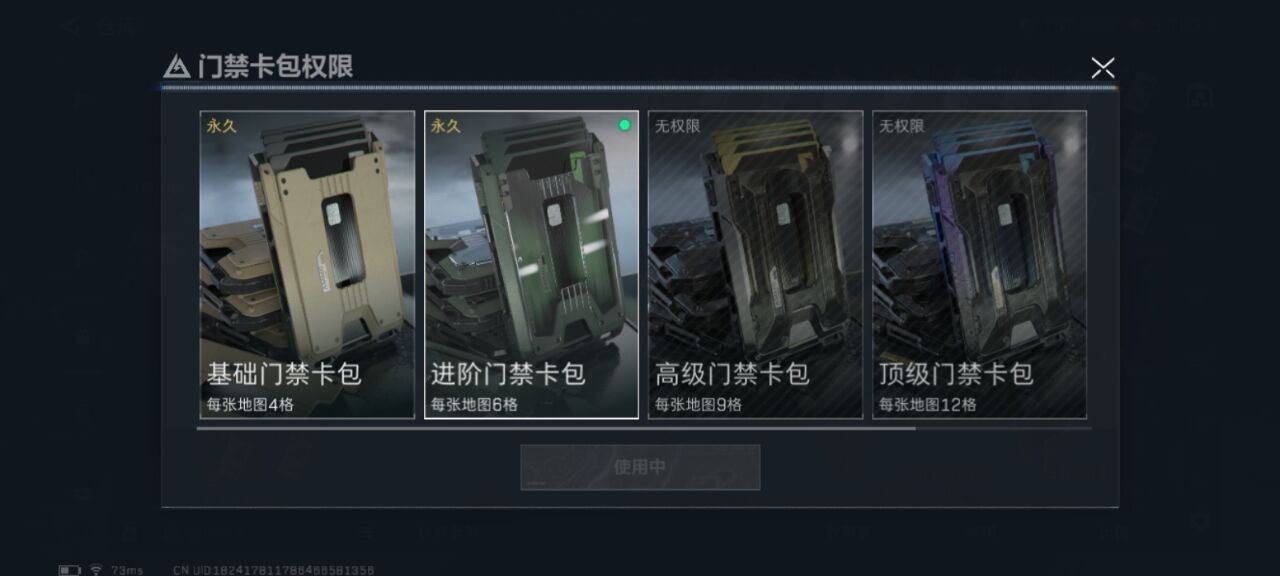Click the 永久 tag on 进阶门禁卡包

click(x=445, y=126)
